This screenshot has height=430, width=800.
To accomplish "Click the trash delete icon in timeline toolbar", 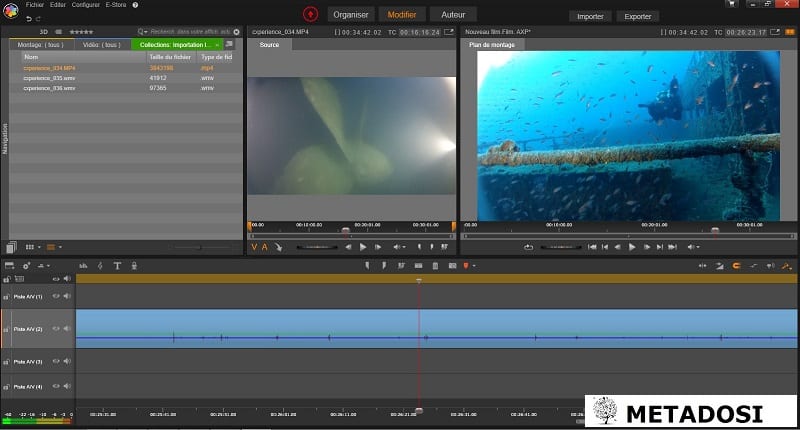I will [x=435, y=266].
